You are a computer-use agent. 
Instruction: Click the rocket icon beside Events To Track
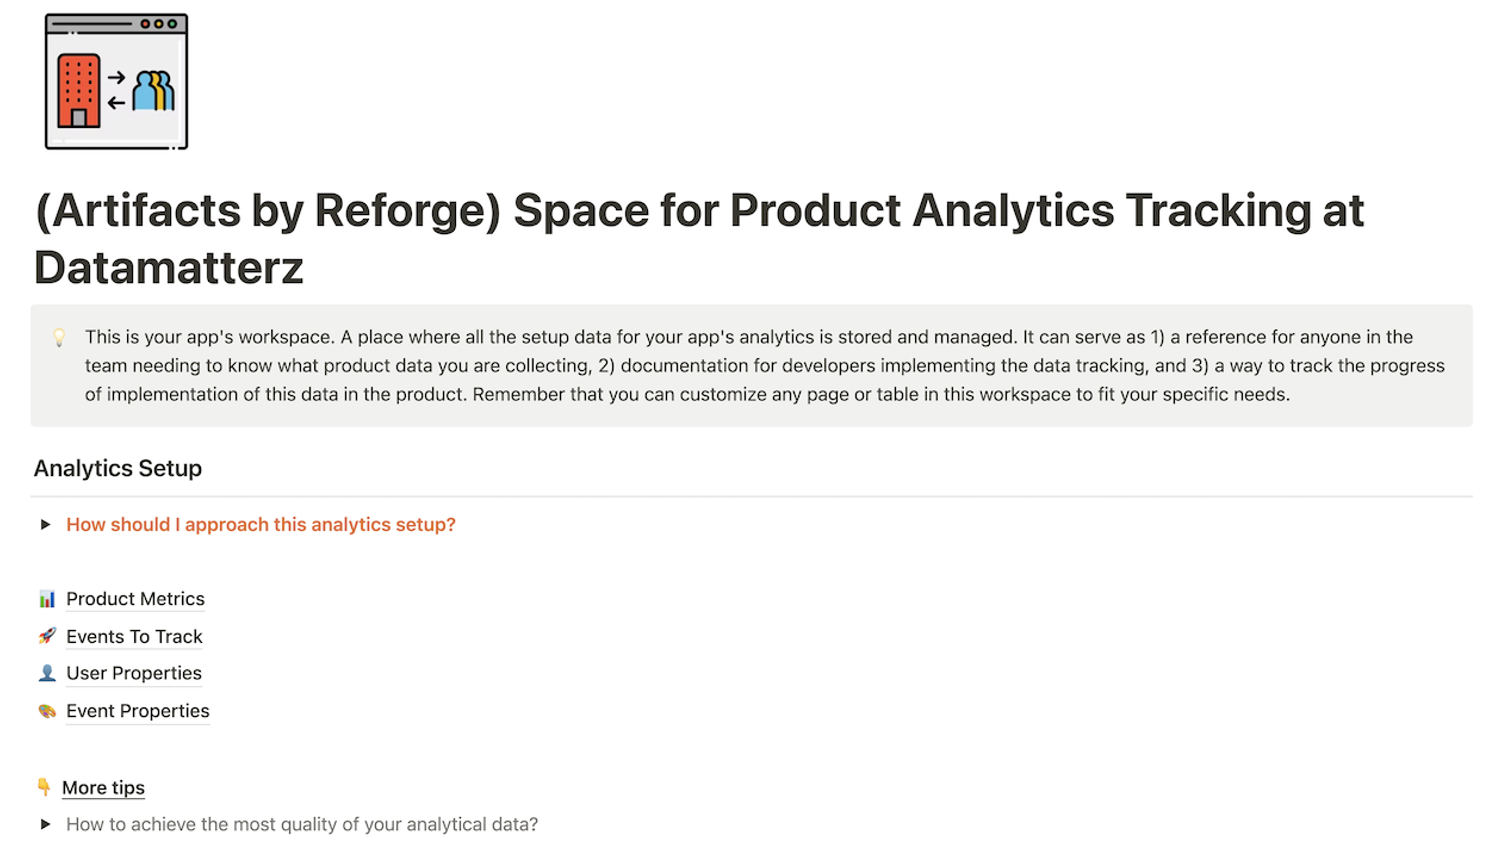click(46, 636)
